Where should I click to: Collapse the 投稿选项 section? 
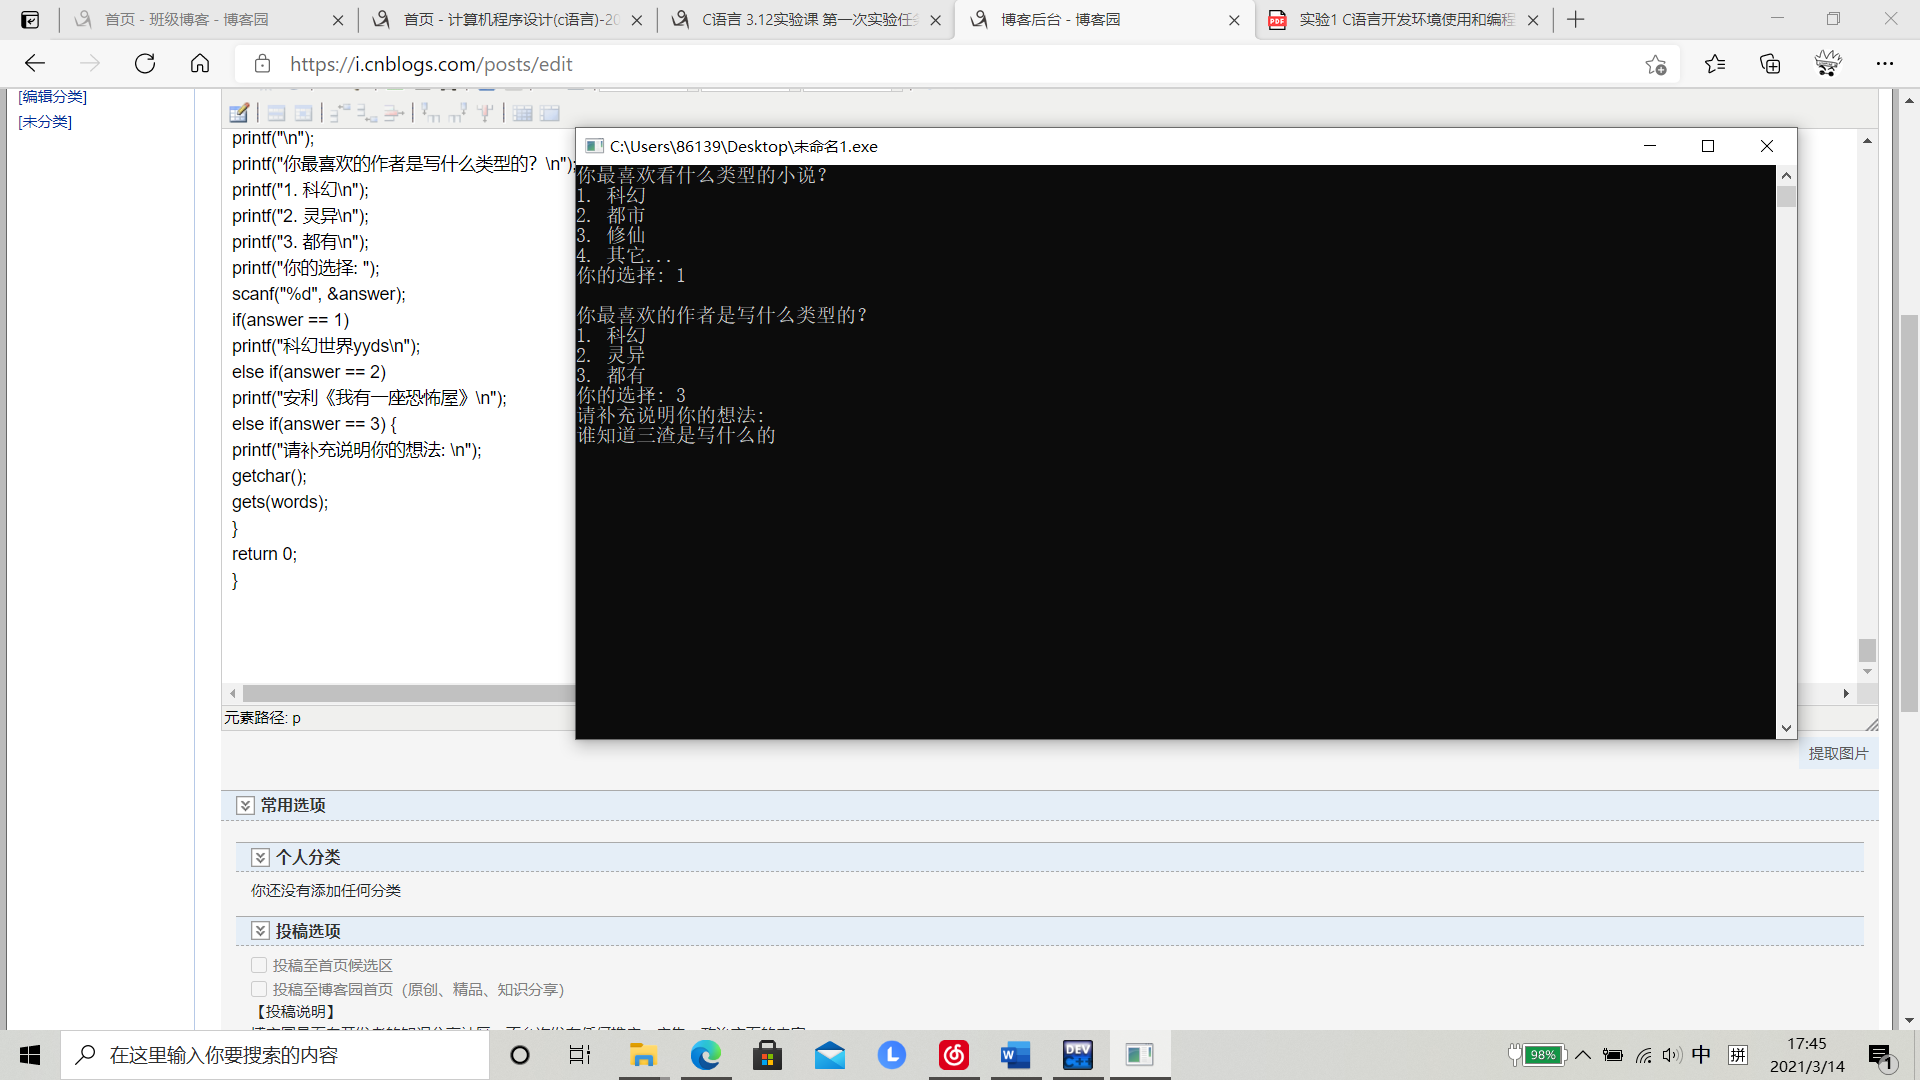260,931
